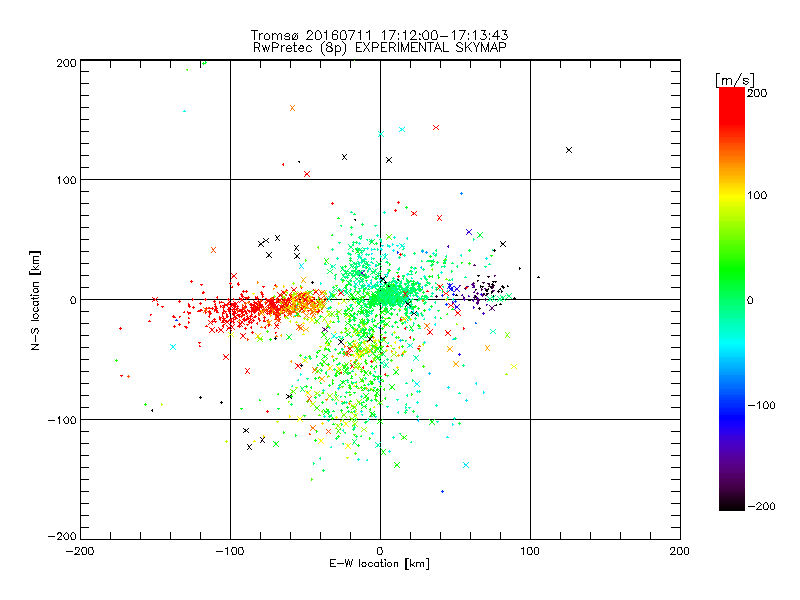Click the colorbar tick label '-200'
This screenshot has height=600, width=800.
point(762,506)
